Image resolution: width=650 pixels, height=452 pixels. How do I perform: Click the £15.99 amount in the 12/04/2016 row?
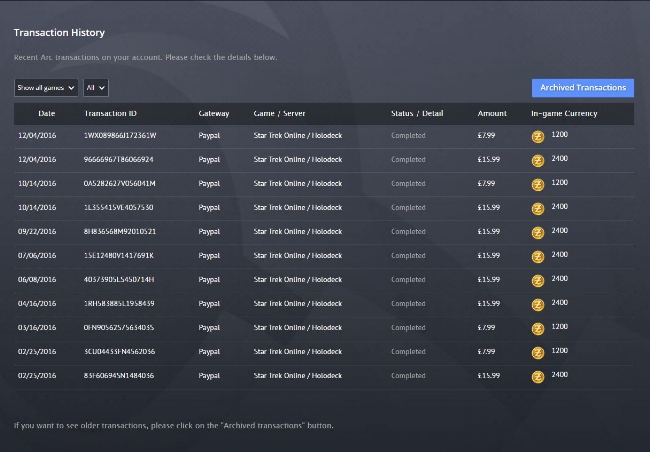pos(488,159)
